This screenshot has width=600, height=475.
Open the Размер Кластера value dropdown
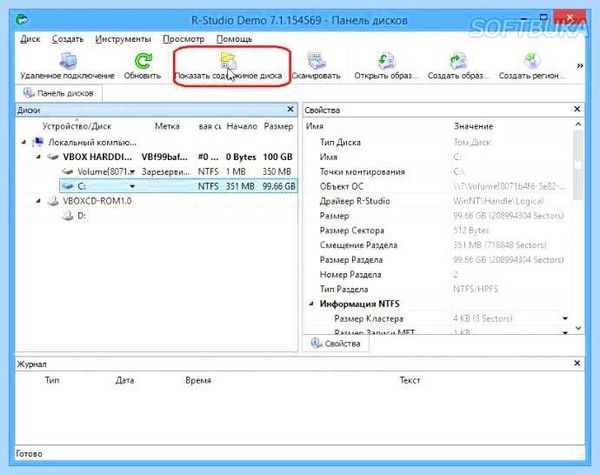(565, 318)
